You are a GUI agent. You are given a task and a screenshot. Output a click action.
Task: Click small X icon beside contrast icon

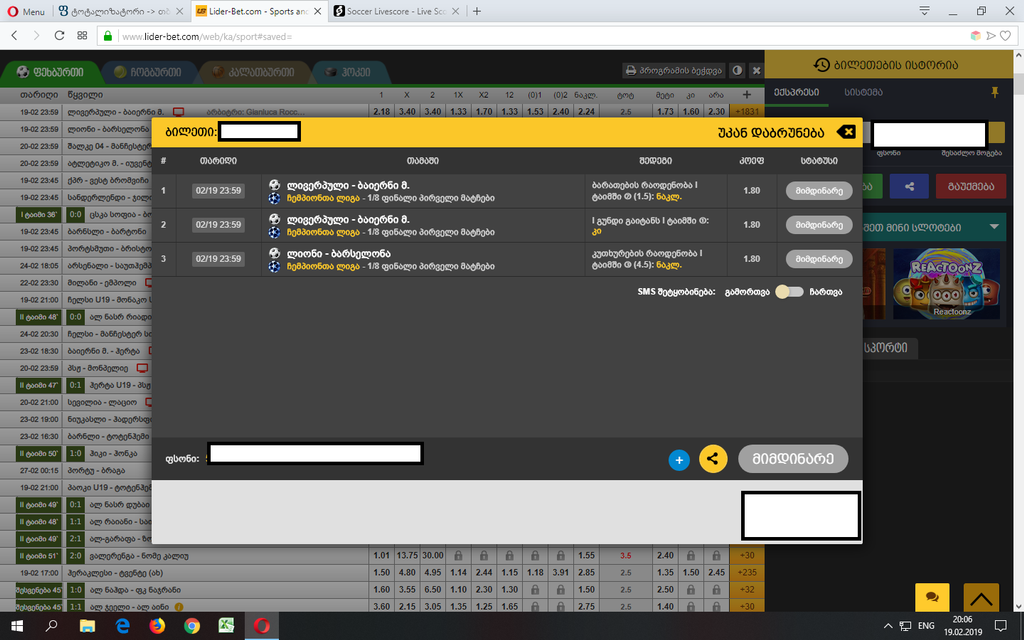tap(756, 71)
